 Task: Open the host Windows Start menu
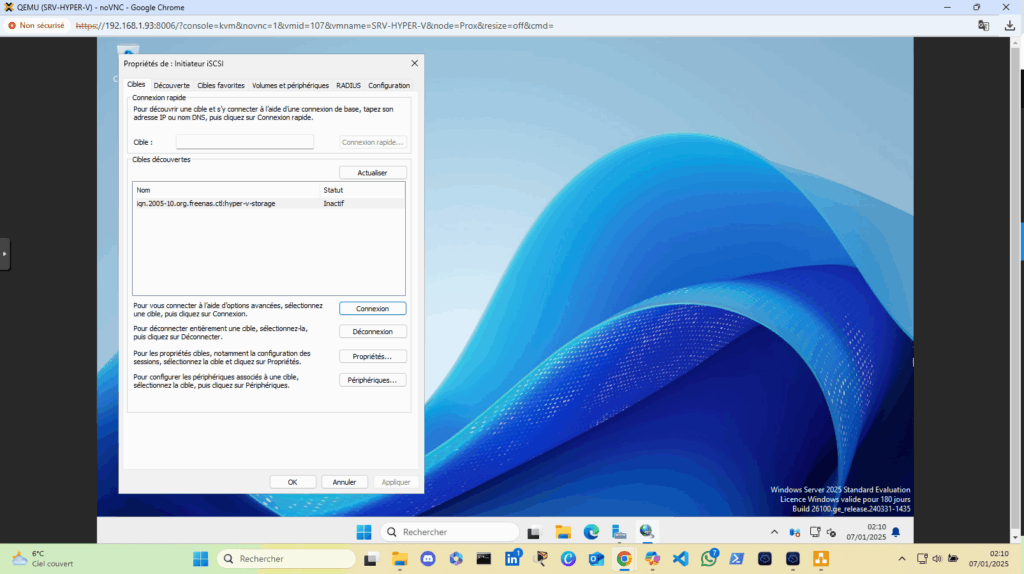click(200, 559)
